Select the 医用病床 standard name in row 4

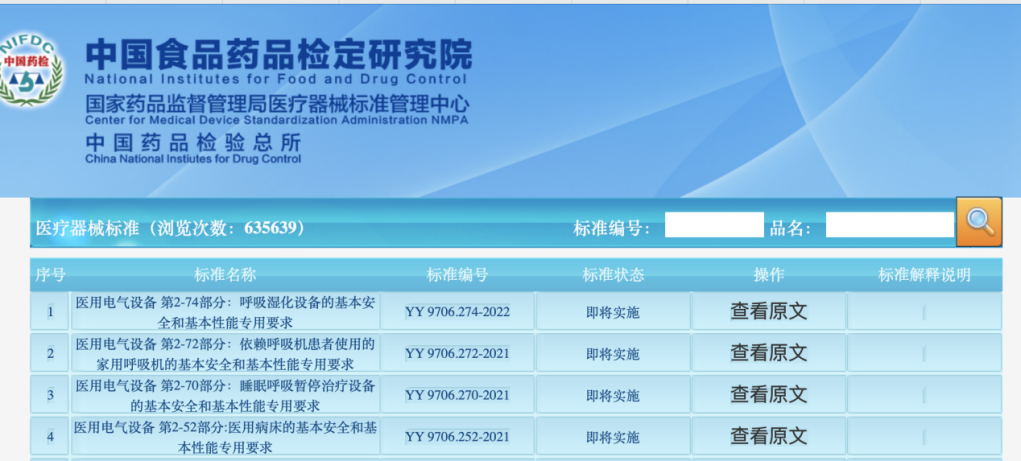pyautogui.click(x=225, y=437)
